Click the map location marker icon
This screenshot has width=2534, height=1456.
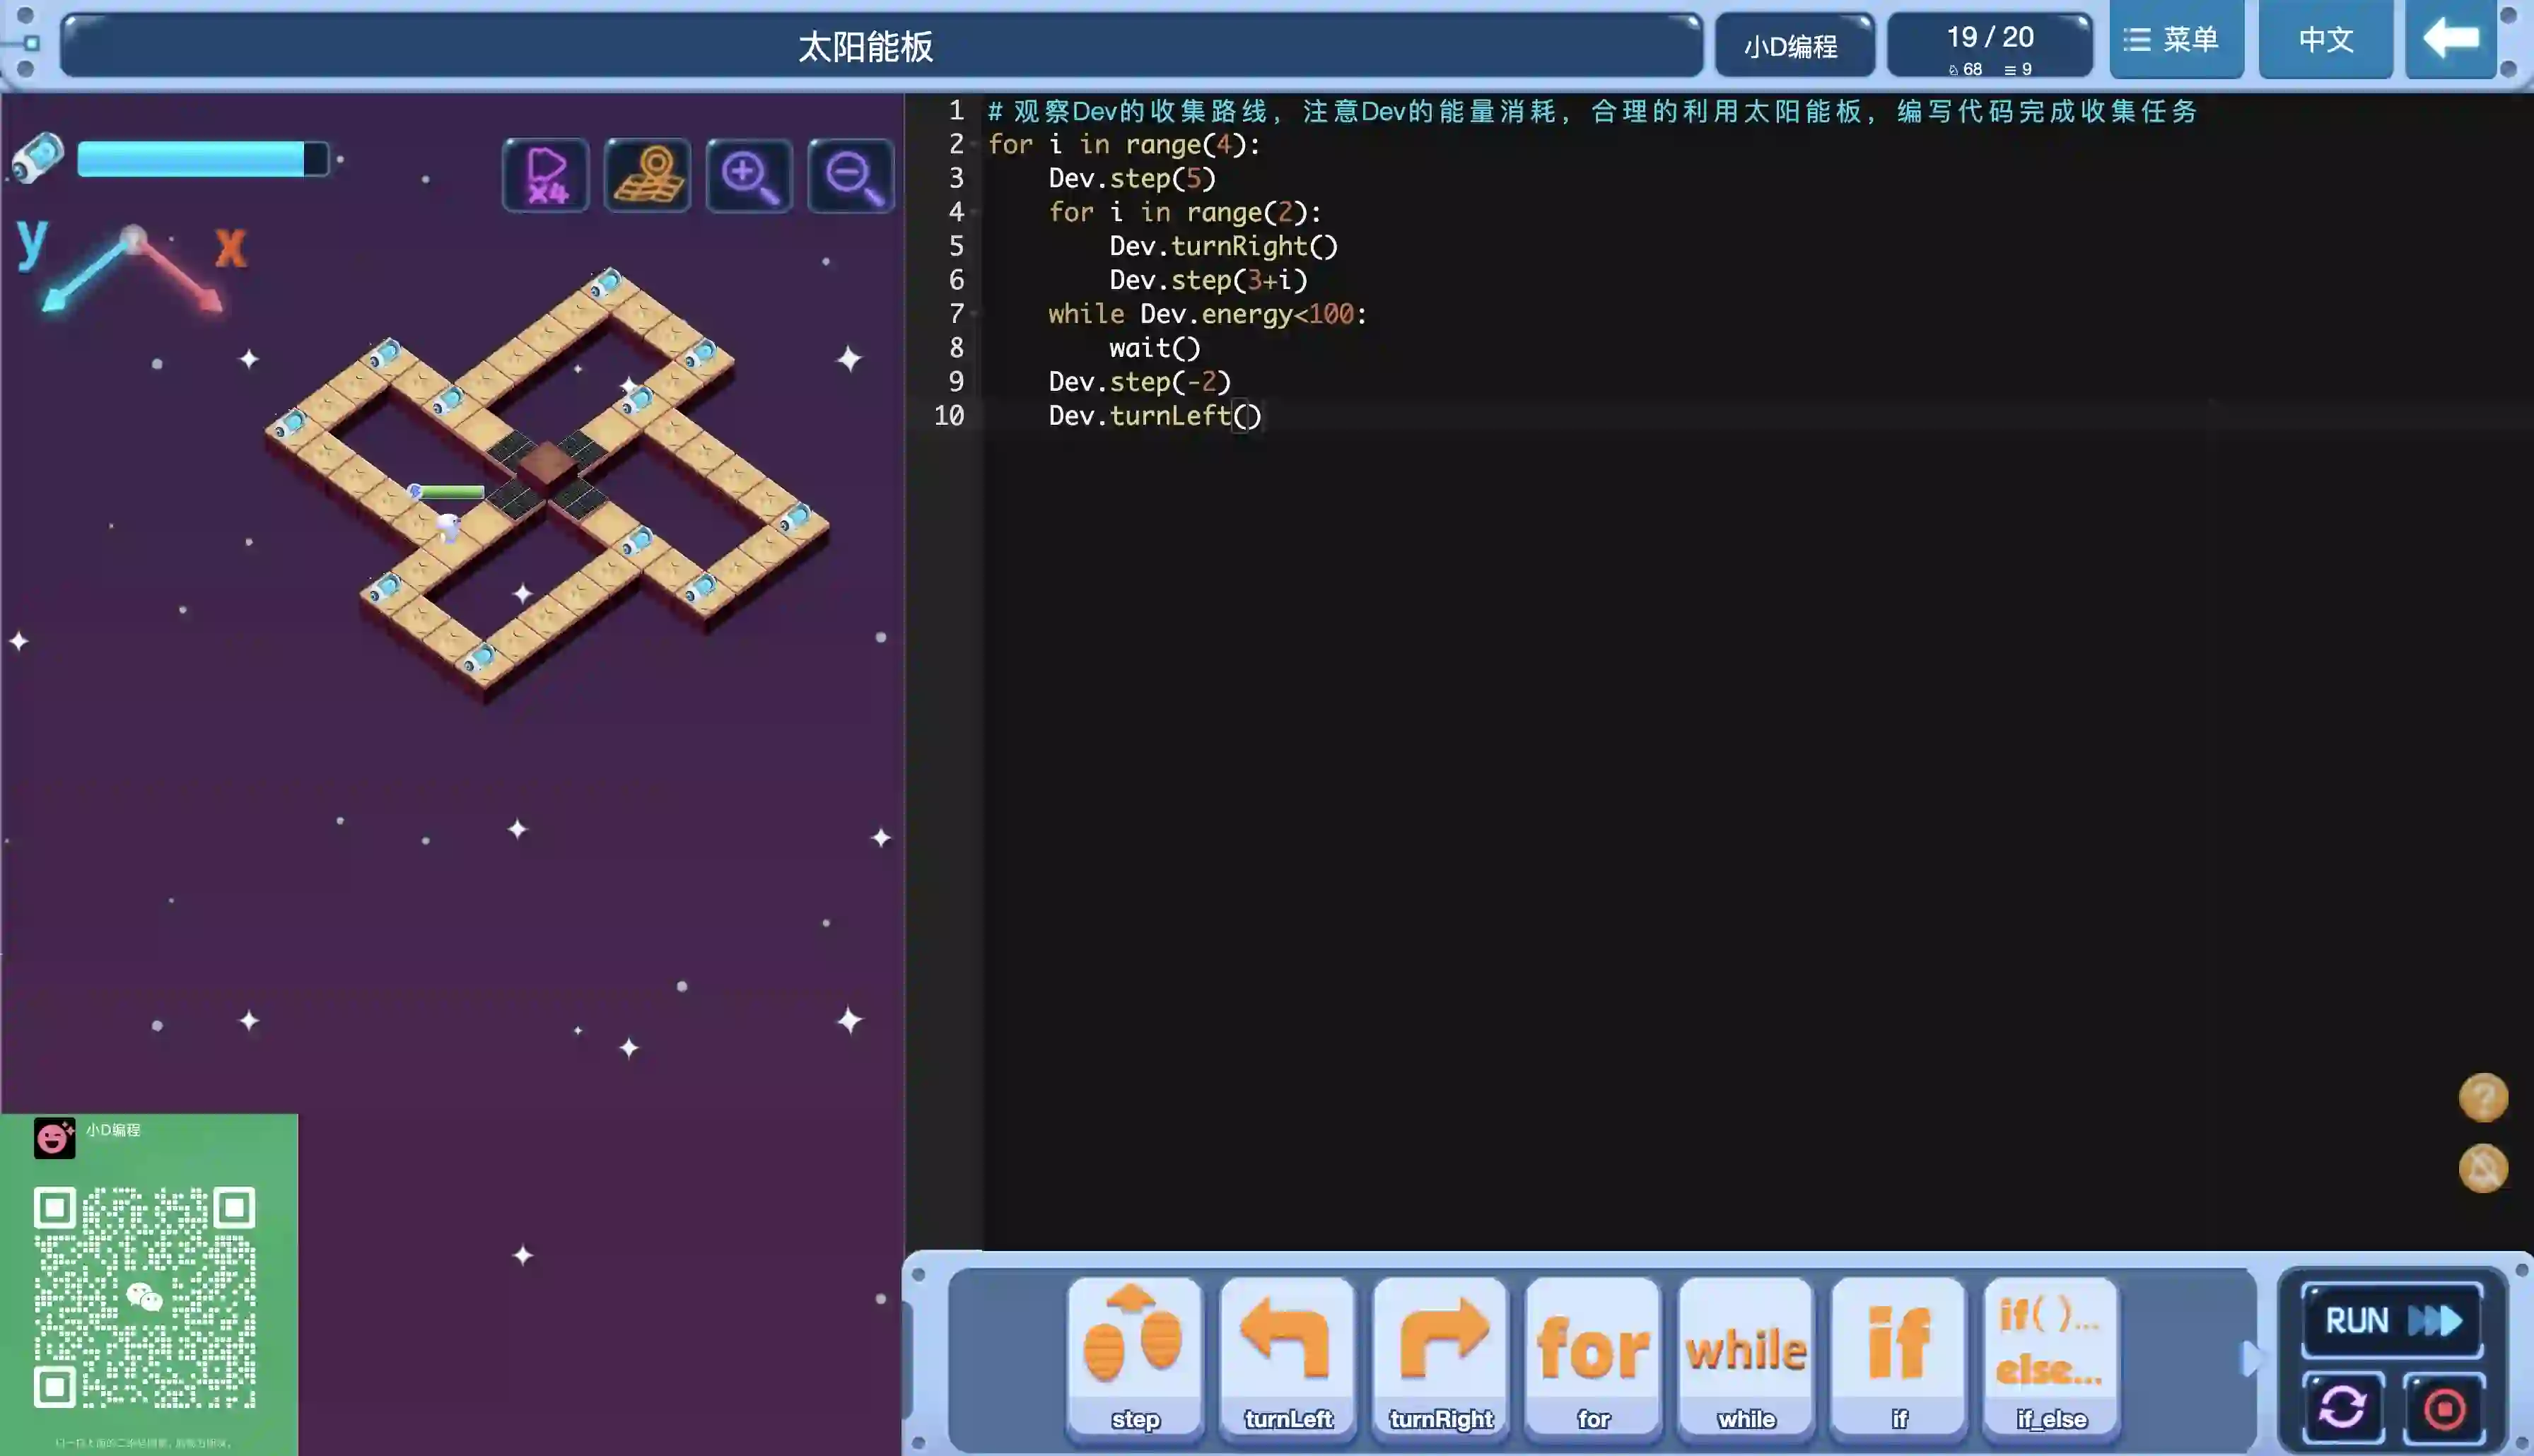click(x=647, y=176)
